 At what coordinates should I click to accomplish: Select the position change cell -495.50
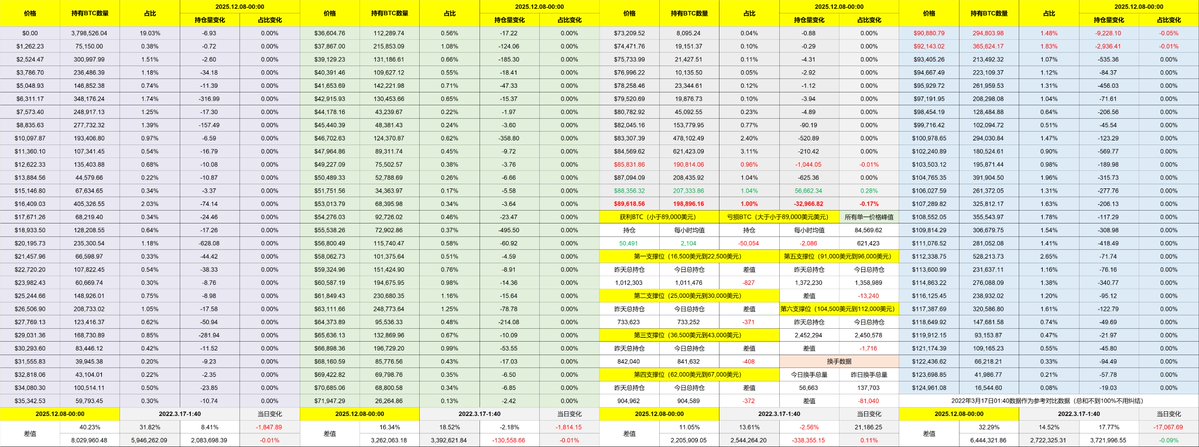click(510, 229)
